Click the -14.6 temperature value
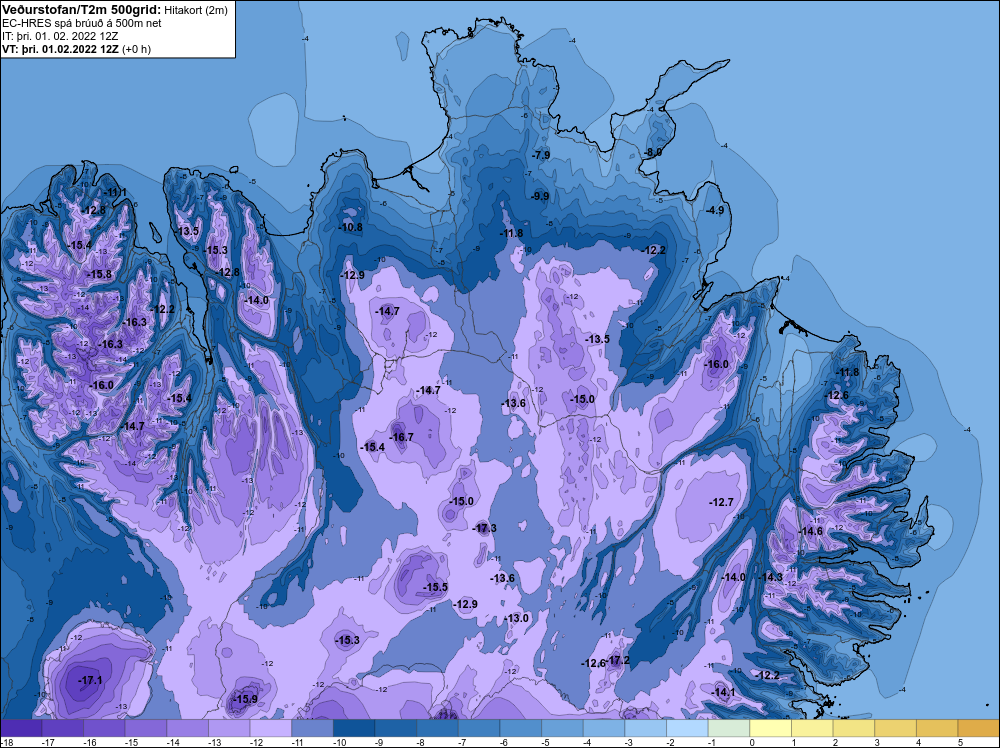The height and width of the screenshot is (748, 1000). tap(811, 531)
